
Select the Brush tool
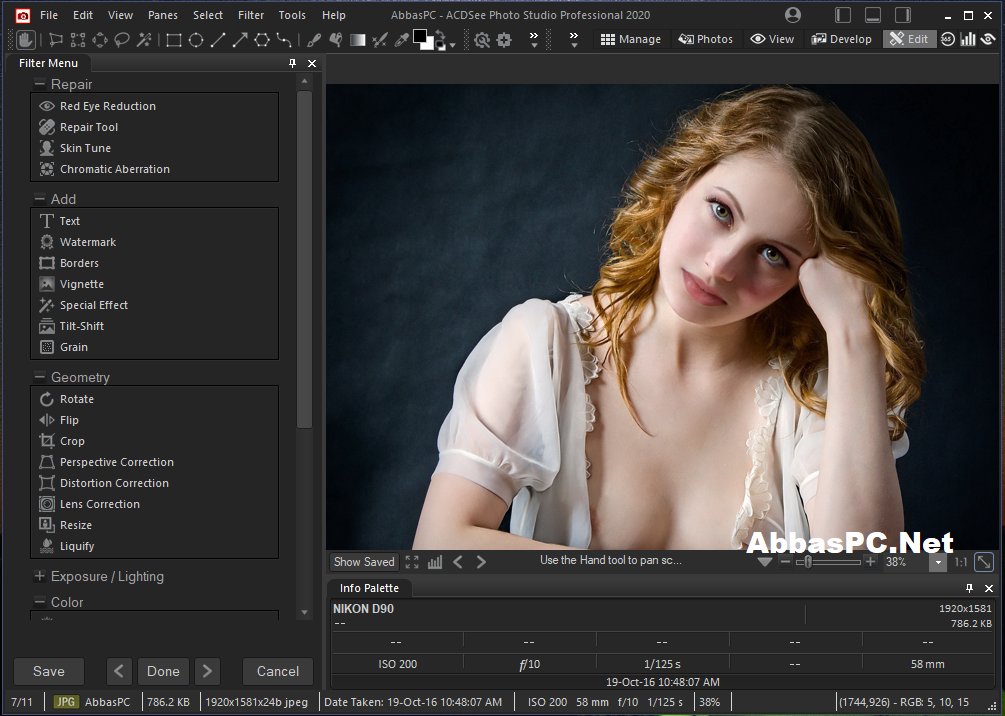[313, 40]
